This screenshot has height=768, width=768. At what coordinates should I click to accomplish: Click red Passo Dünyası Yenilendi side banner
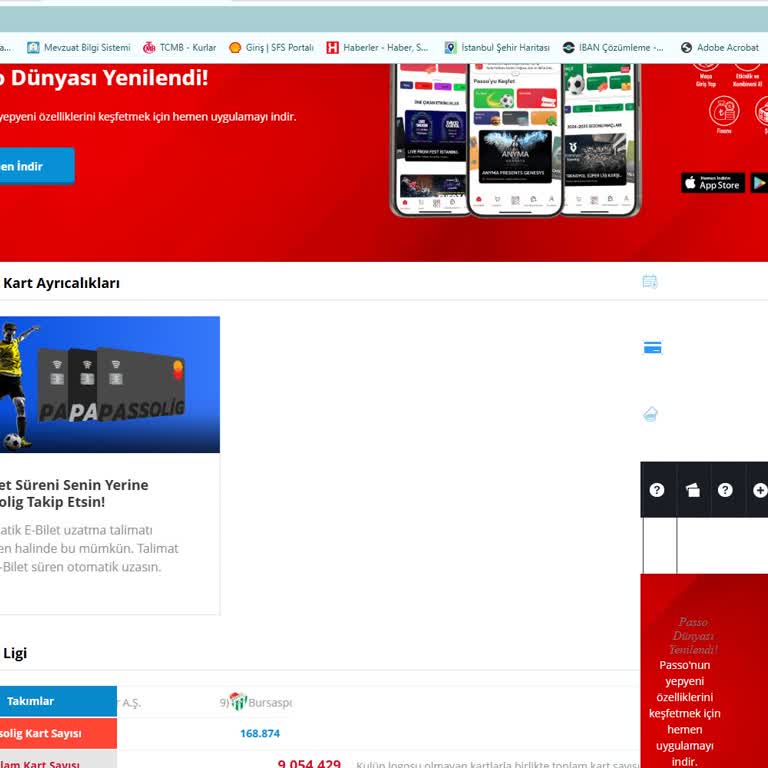(704, 671)
